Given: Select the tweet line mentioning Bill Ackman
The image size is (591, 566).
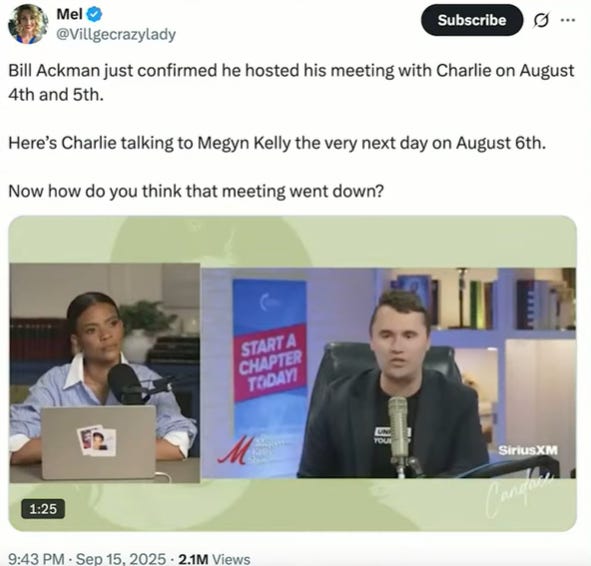Looking at the screenshot, I should click(x=291, y=83).
